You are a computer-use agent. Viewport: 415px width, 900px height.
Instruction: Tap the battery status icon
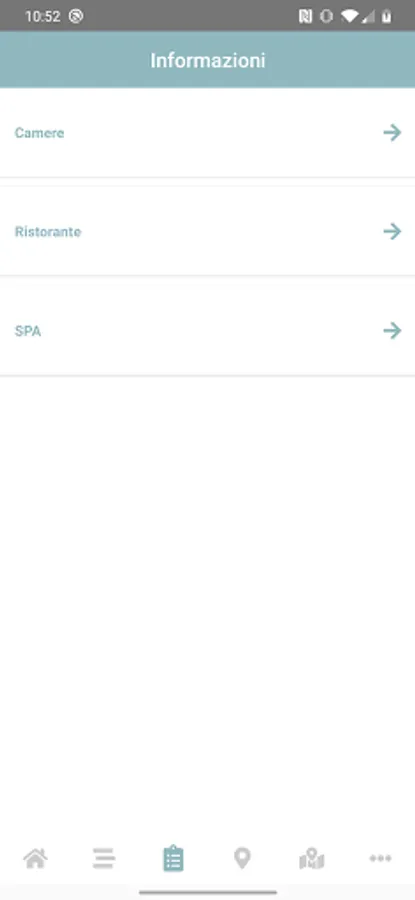pos(387,16)
